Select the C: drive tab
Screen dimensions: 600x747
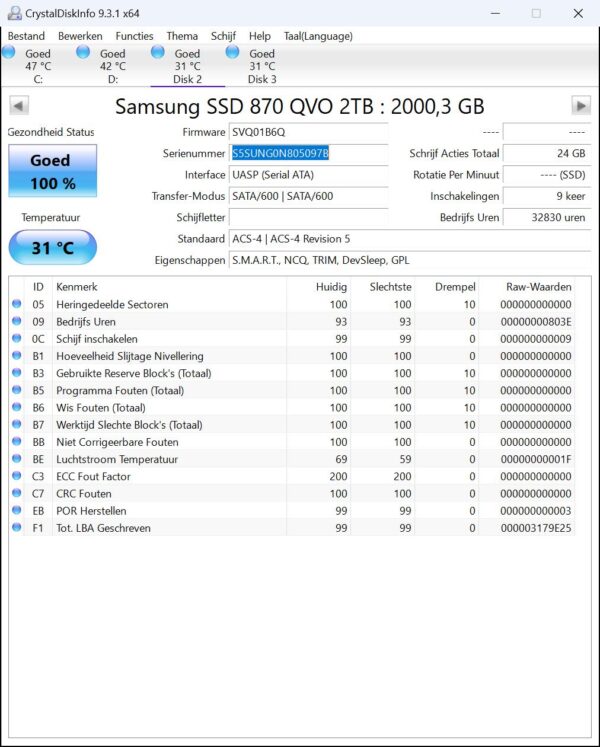pyautogui.click(x=38, y=66)
